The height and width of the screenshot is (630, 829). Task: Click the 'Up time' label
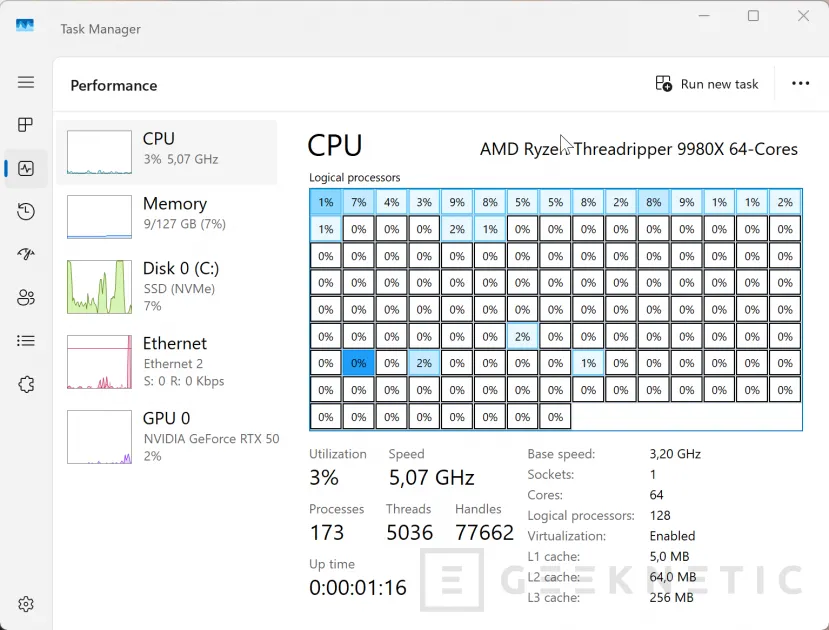[x=331, y=564]
